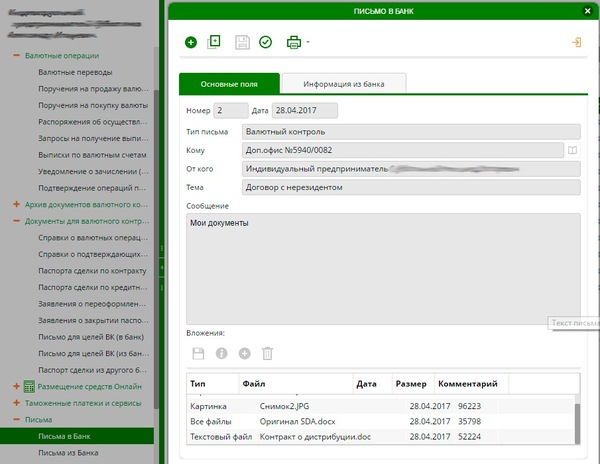Viewport: 600px width, 464px height.
Task: Switch to the Информация из банка tab
Action: [x=344, y=83]
